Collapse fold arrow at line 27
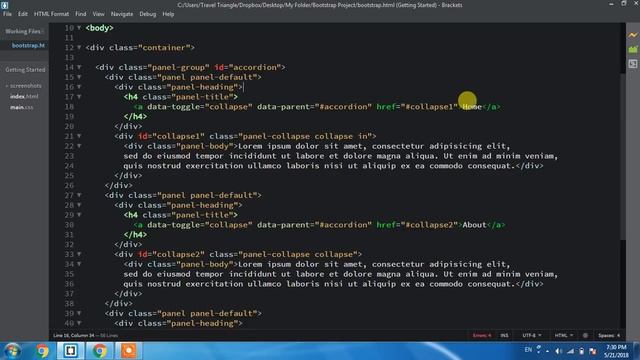Image resolution: width=640 pixels, height=360 pixels. (79, 195)
